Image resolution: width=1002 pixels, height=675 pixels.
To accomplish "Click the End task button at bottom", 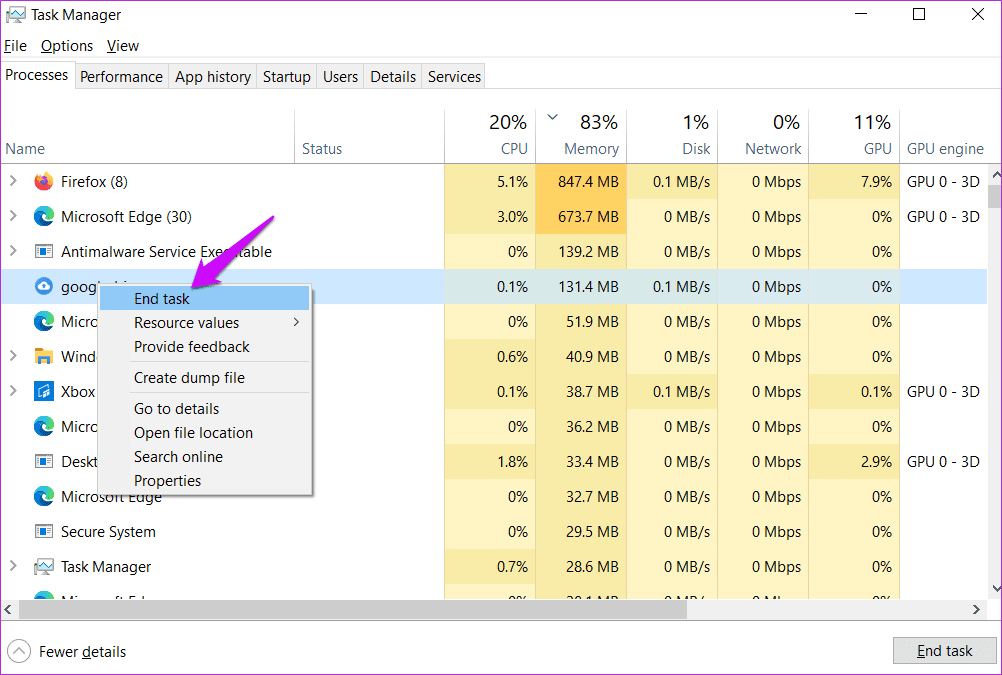I will click(x=944, y=651).
